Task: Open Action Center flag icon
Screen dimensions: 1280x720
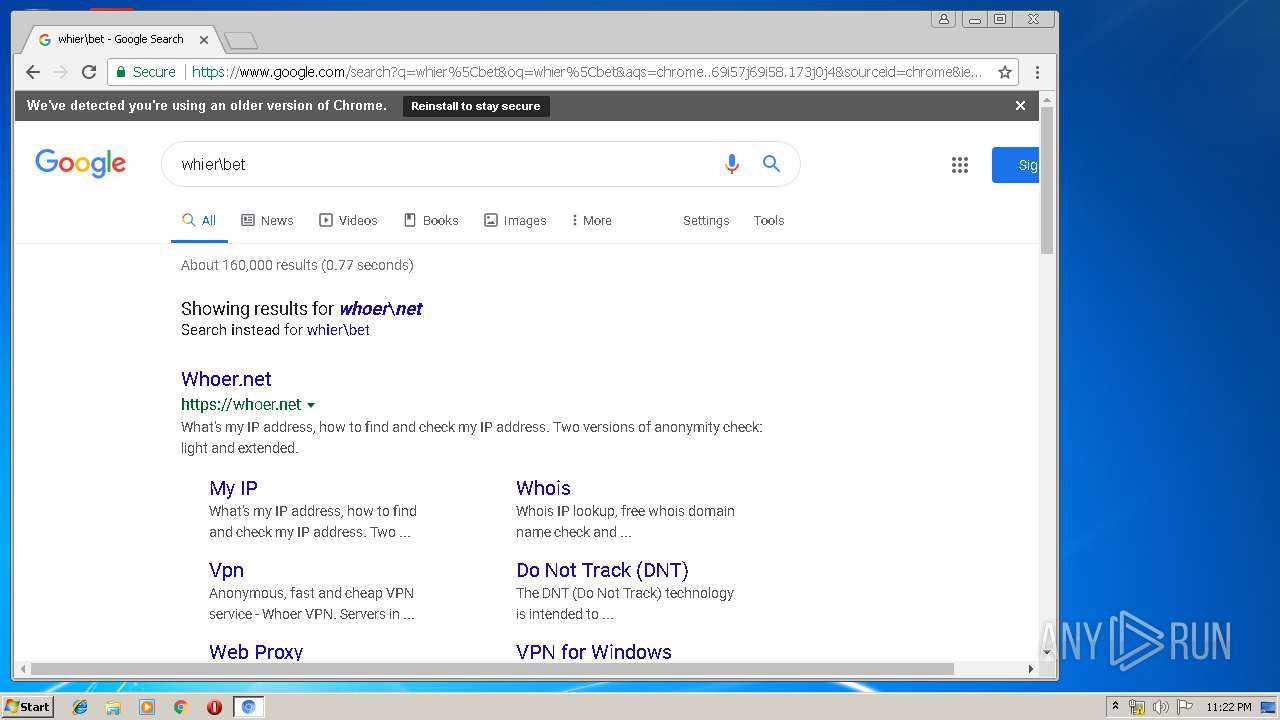Action: pos(1185,707)
